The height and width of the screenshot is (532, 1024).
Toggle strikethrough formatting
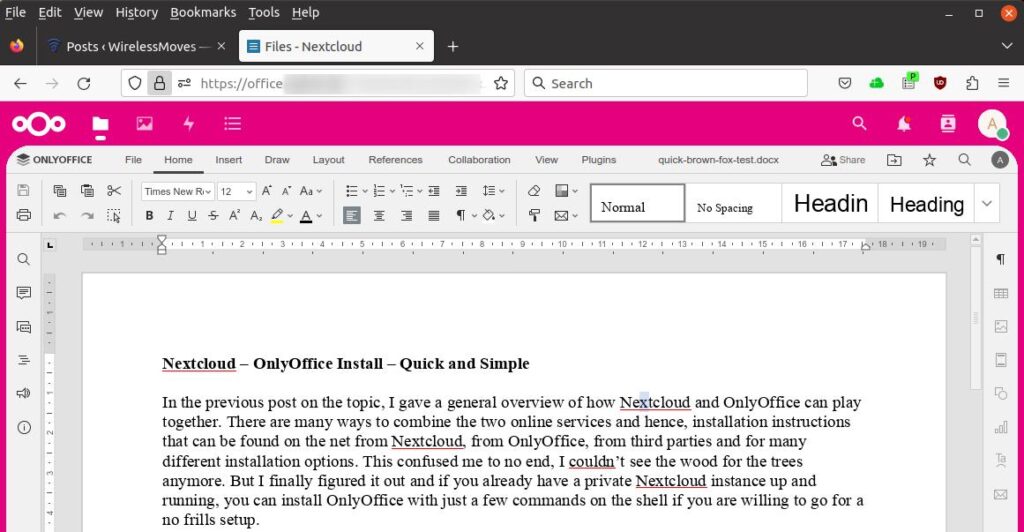pyautogui.click(x=214, y=215)
